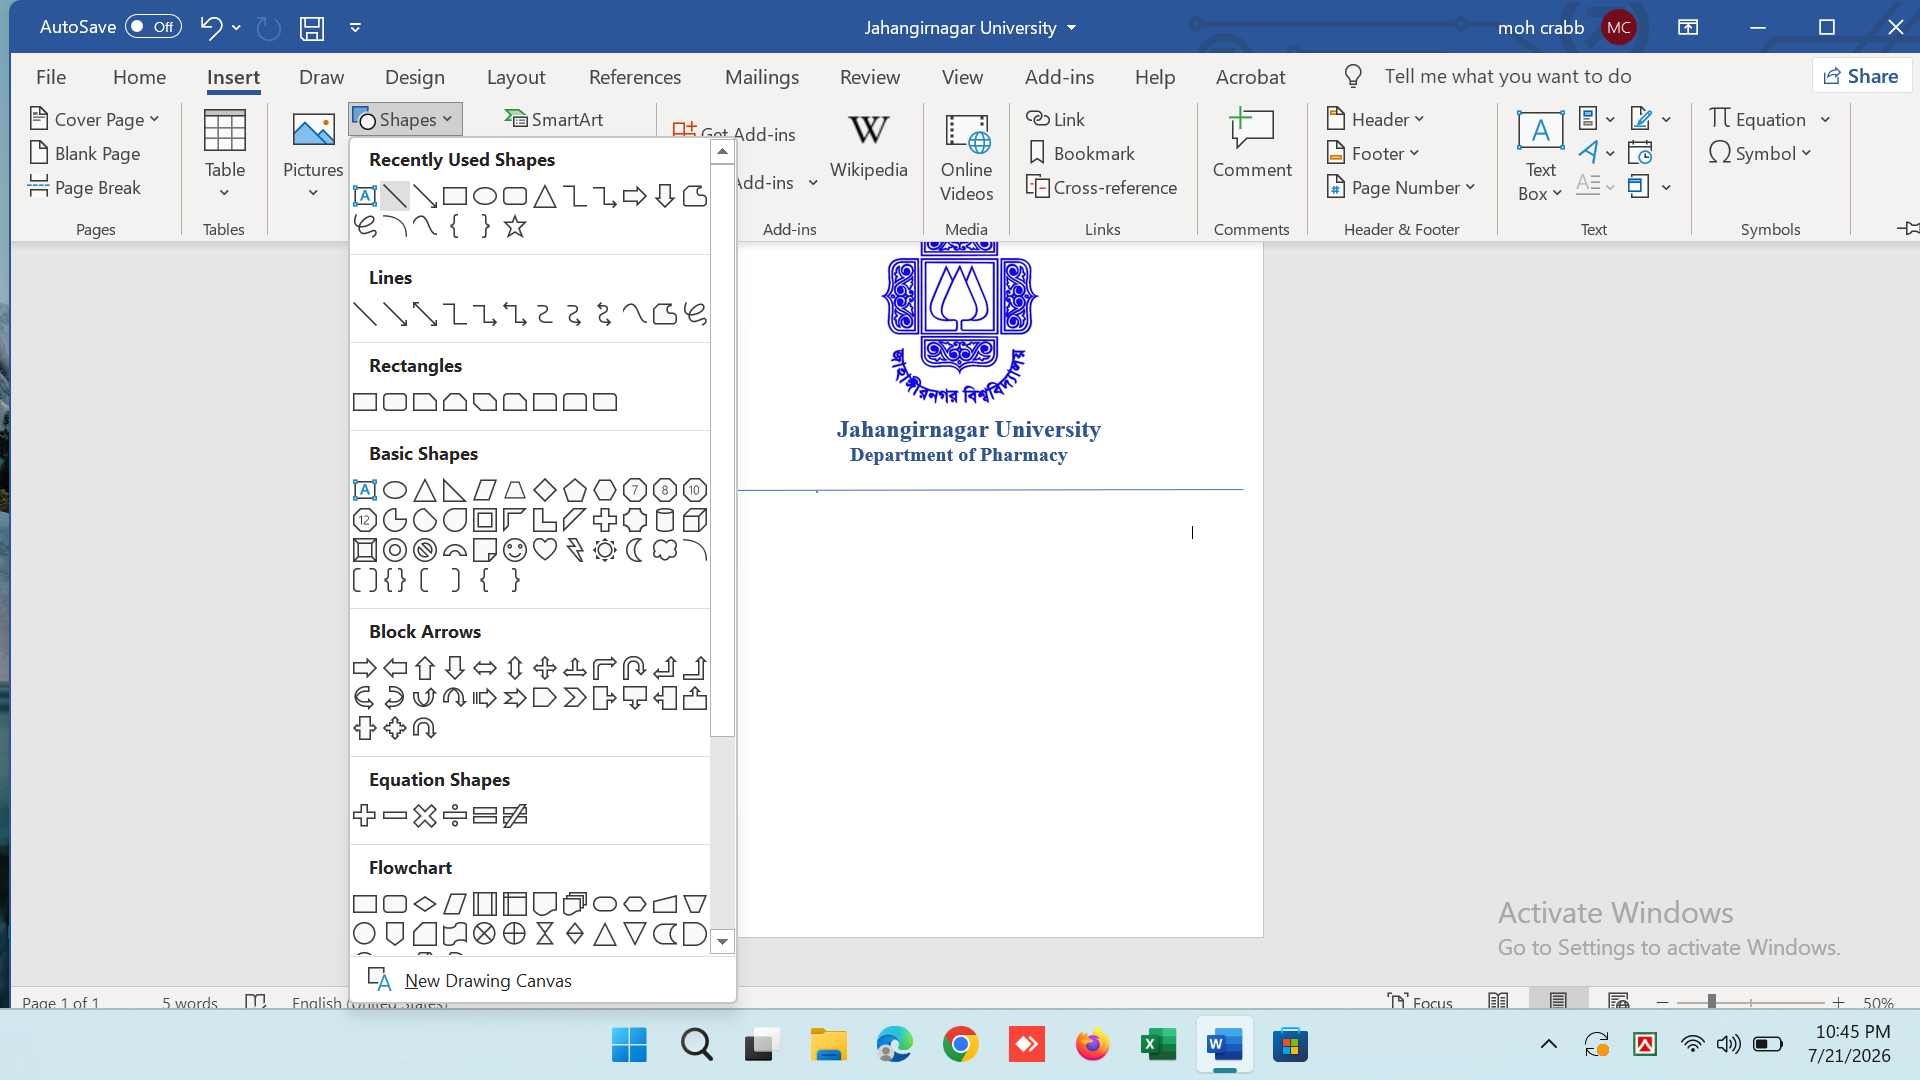1920x1080 pixels.
Task: Open Google Chrome from the taskbar
Action: pyautogui.click(x=960, y=1045)
